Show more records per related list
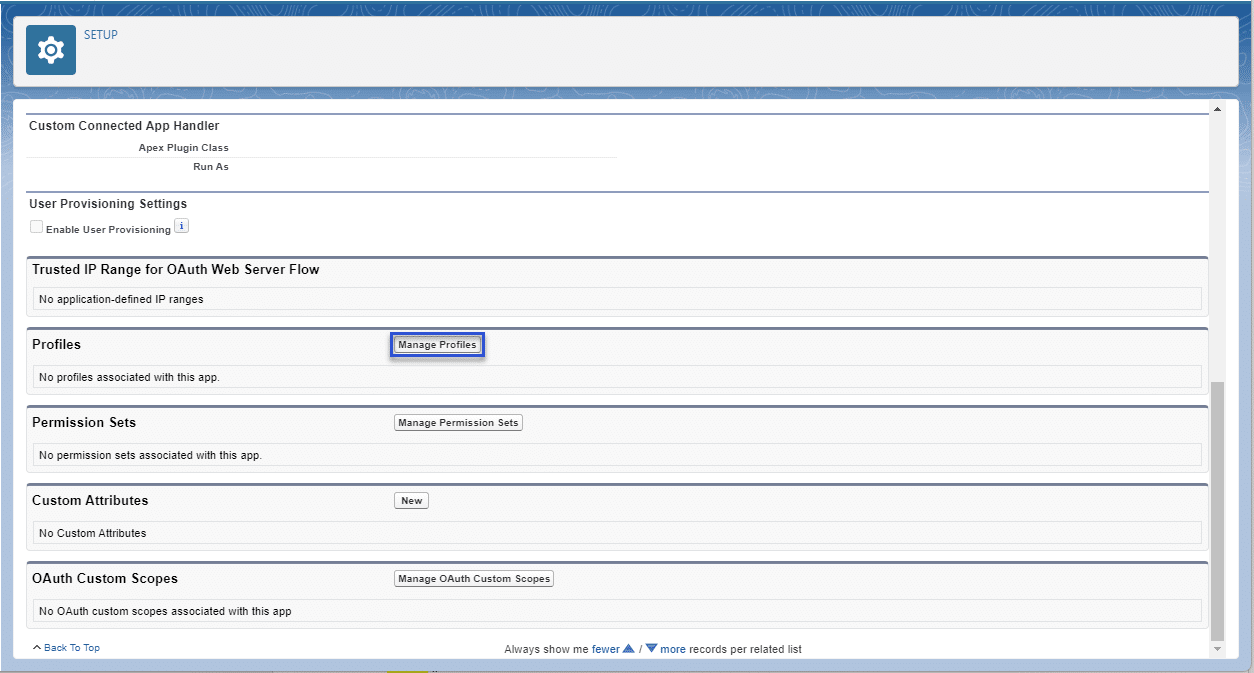The width and height of the screenshot is (1254, 673). tap(672, 648)
